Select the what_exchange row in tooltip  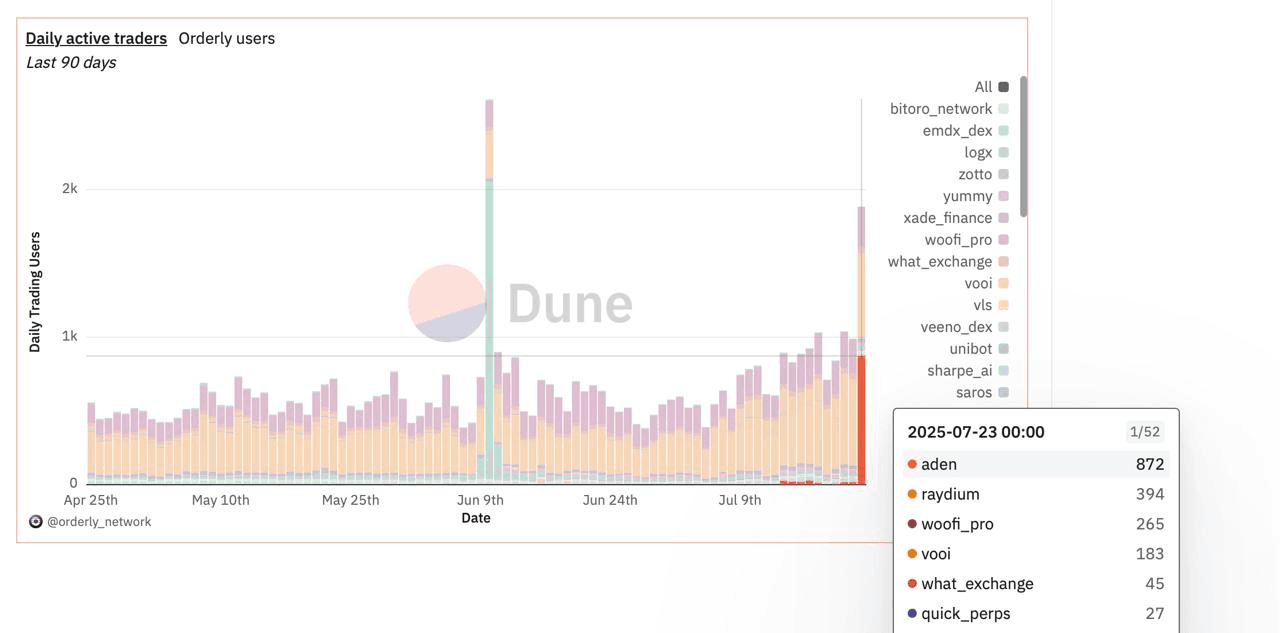[x=1036, y=584]
